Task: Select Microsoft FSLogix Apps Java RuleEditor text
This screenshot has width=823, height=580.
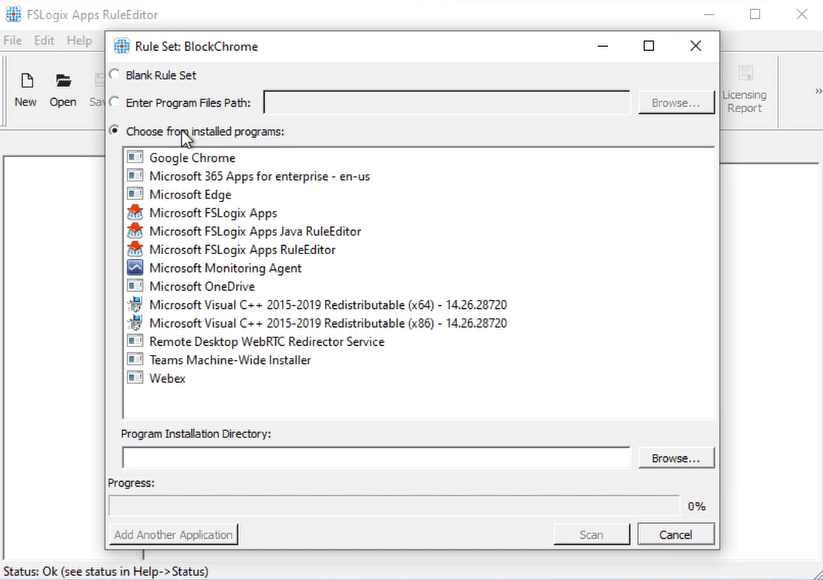Action: [x=255, y=231]
